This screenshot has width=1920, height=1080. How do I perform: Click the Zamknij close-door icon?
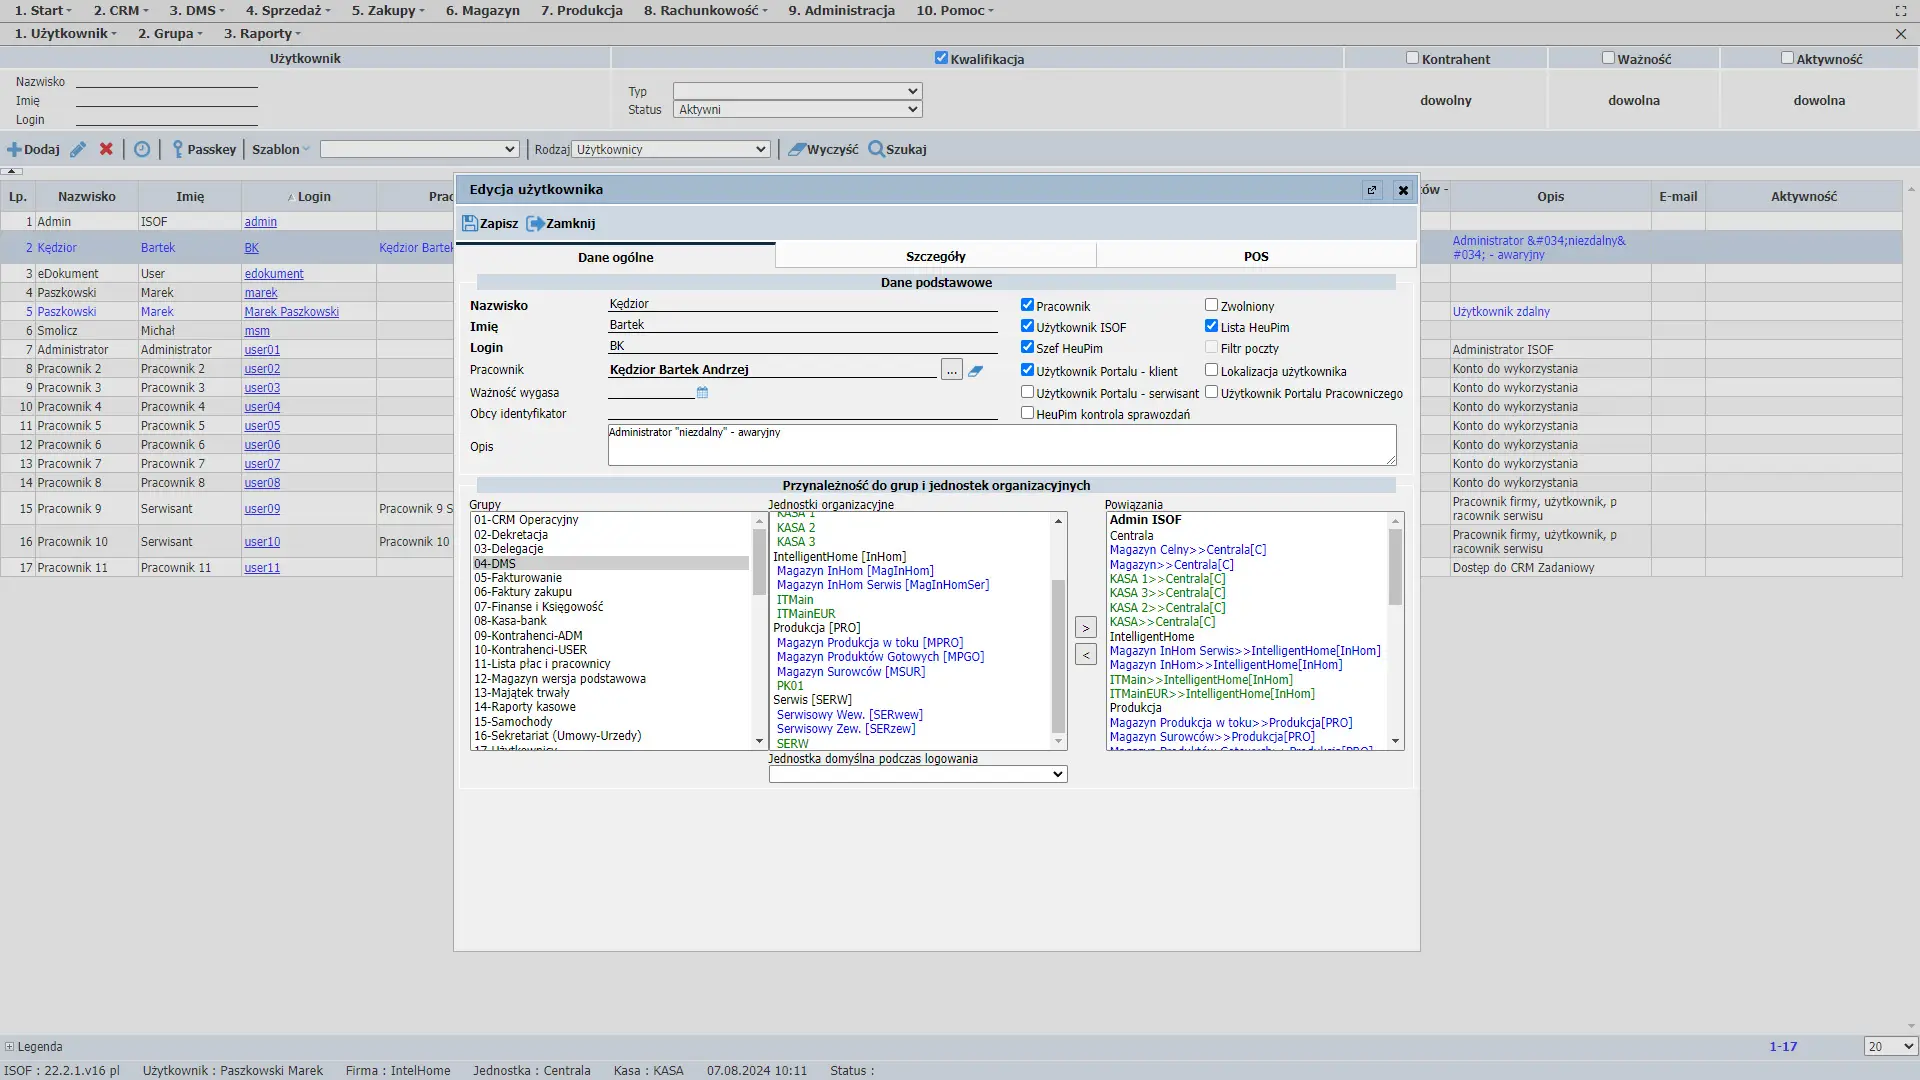pyautogui.click(x=535, y=224)
